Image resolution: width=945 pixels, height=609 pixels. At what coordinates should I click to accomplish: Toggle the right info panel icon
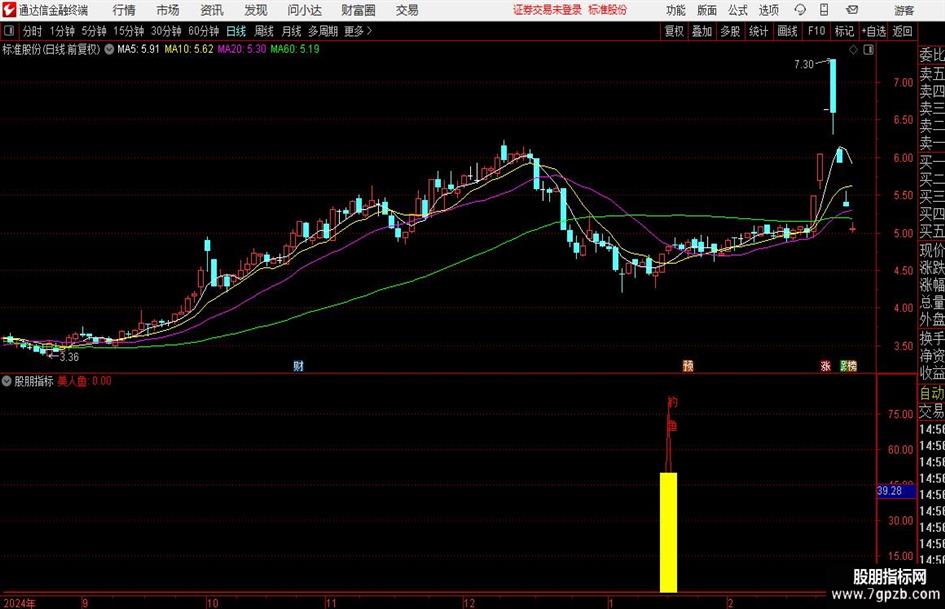click(x=868, y=50)
